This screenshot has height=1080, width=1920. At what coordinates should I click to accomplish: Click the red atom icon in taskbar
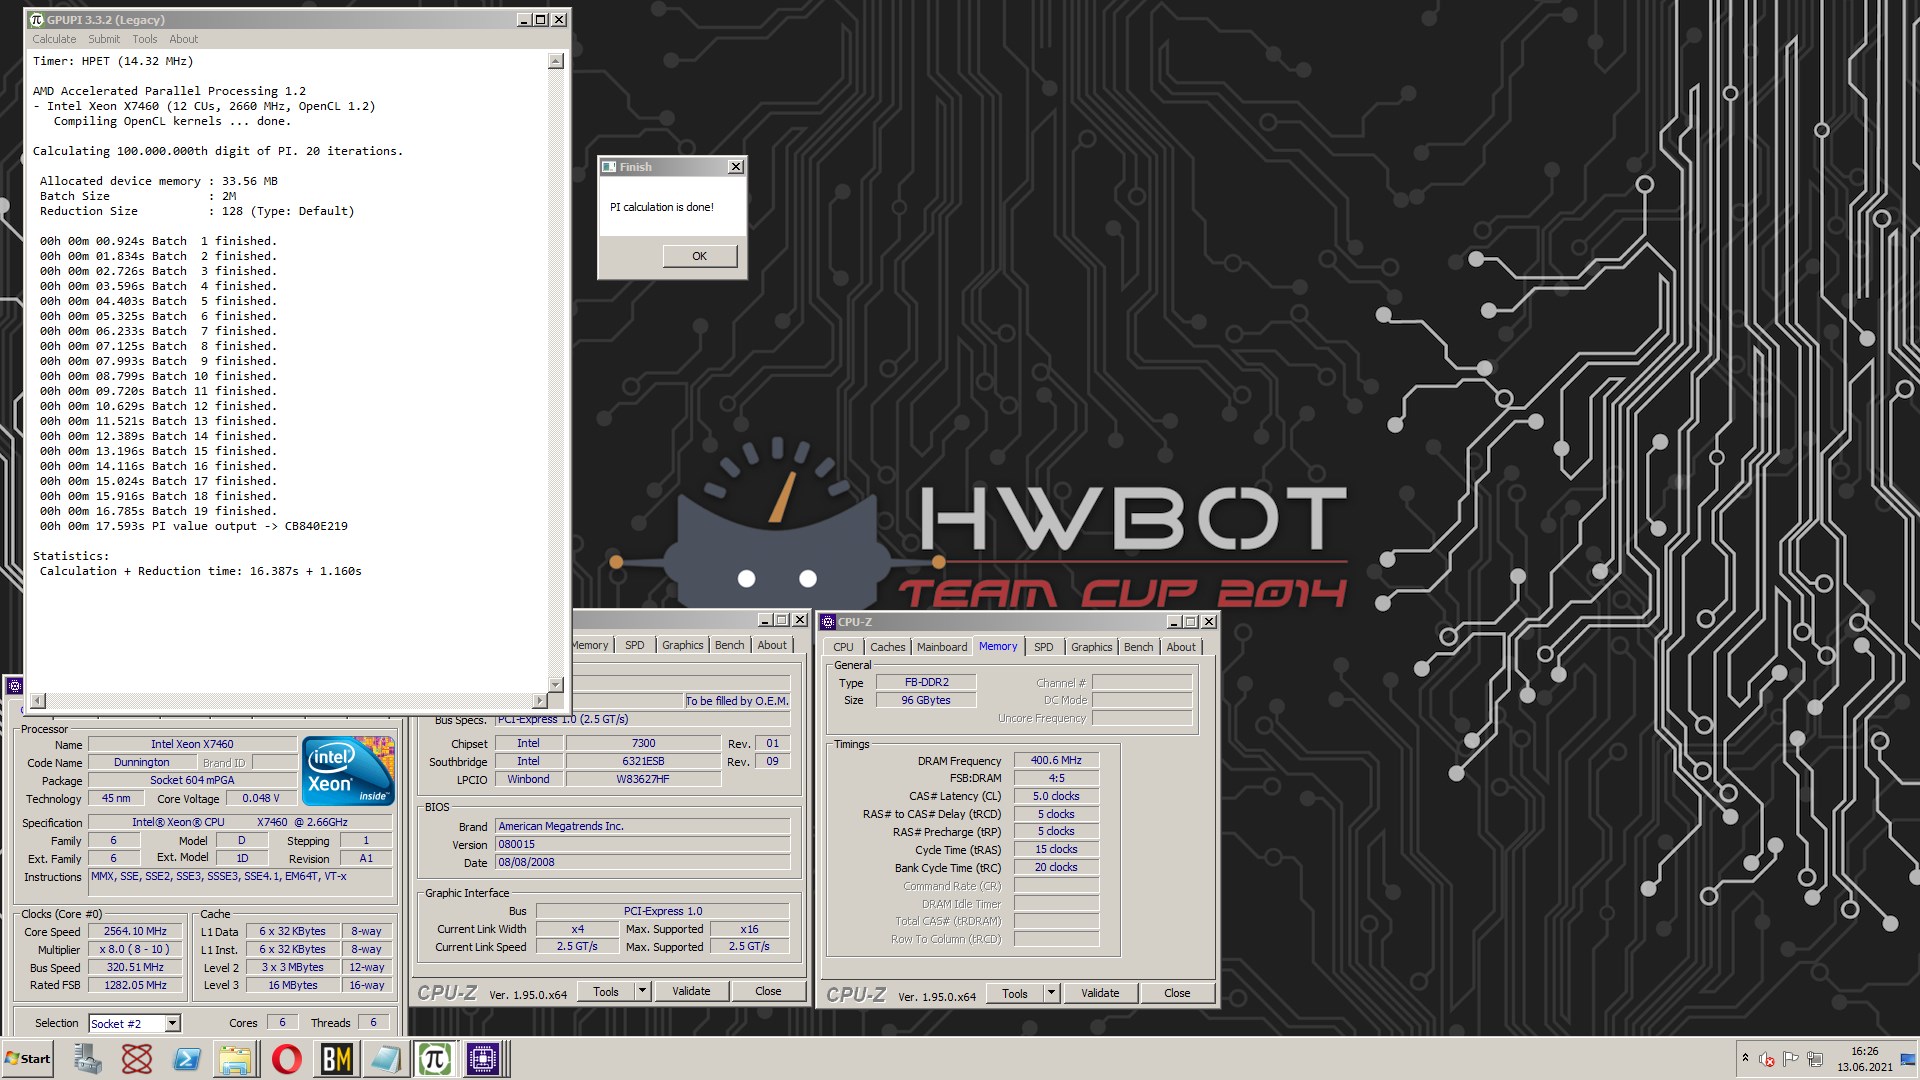pyautogui.click(x=137, y=1059)
